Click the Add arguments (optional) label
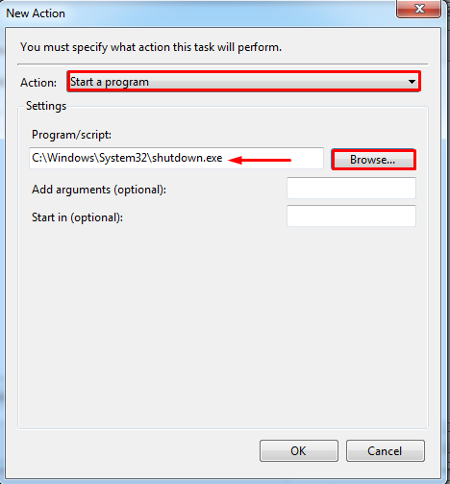 [99, 190]
